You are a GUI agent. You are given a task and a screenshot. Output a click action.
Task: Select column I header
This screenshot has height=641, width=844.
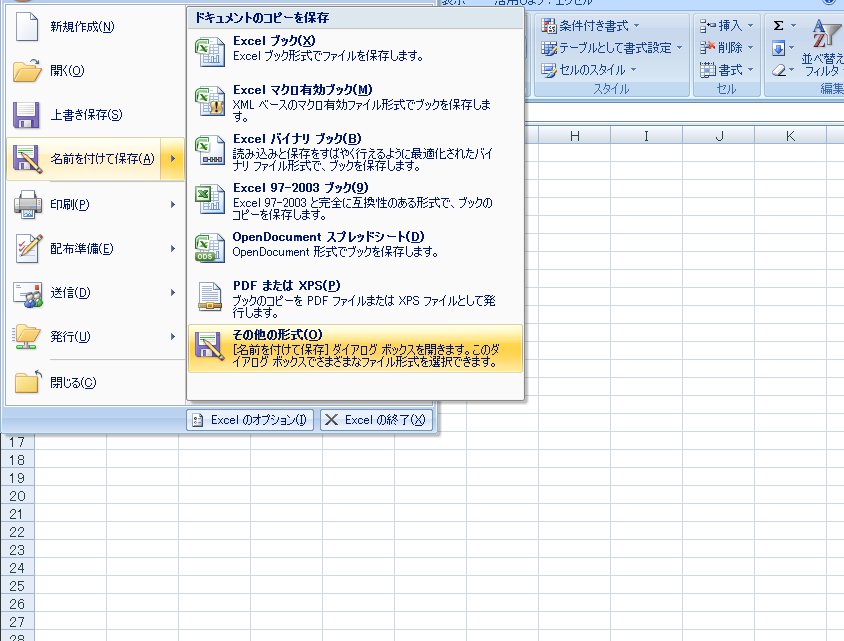click(646, 136)
